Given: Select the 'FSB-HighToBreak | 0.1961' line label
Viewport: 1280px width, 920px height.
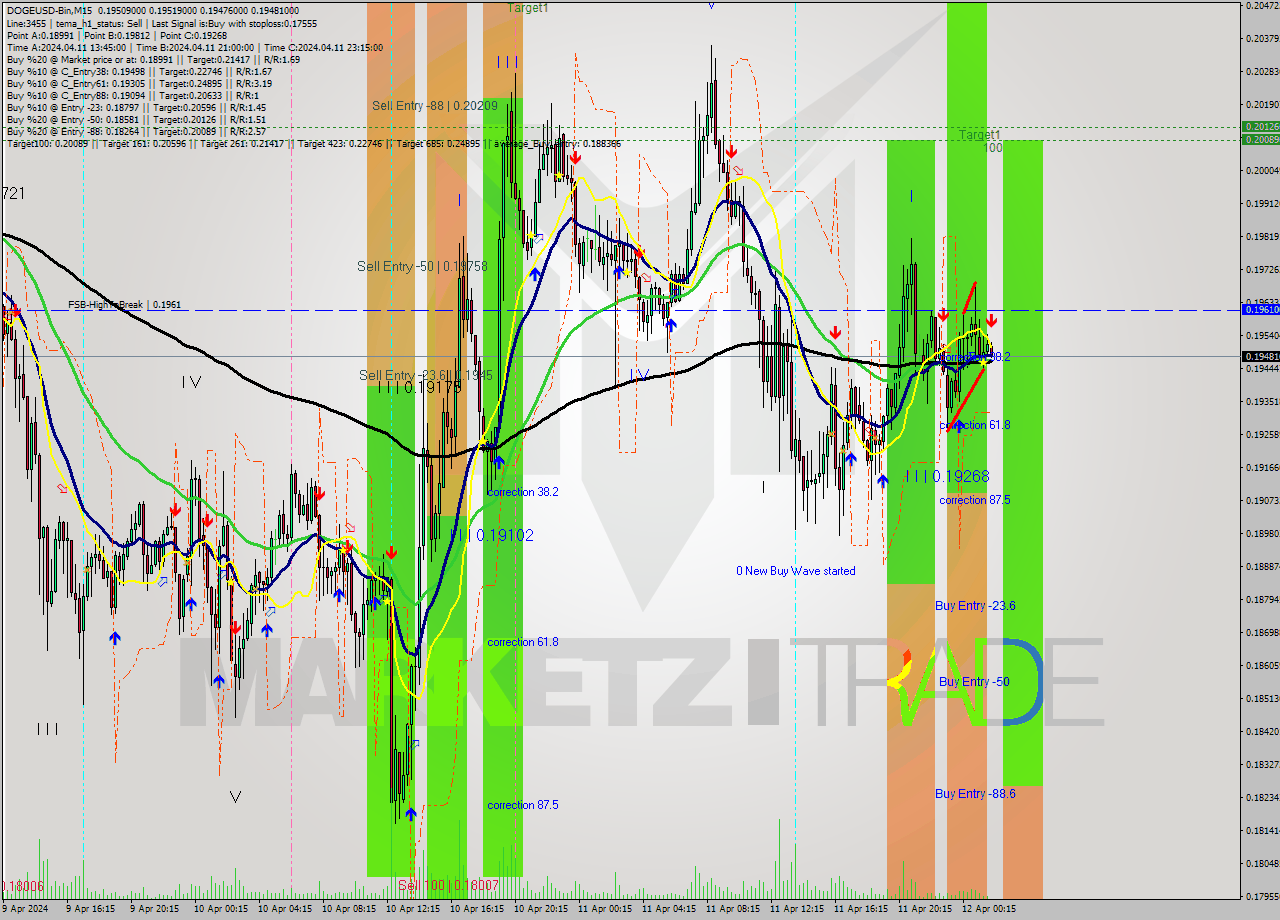Looking at the screenshot, I should point(124,304).
